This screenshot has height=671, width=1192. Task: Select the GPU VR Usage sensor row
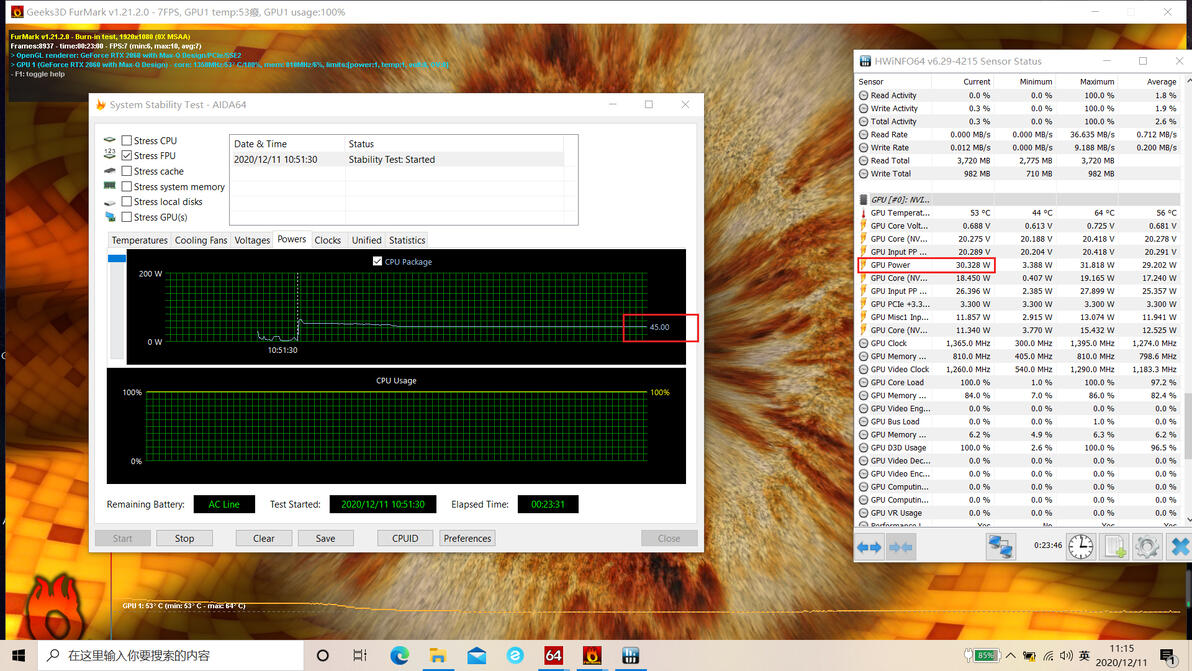coord(1019,513)
